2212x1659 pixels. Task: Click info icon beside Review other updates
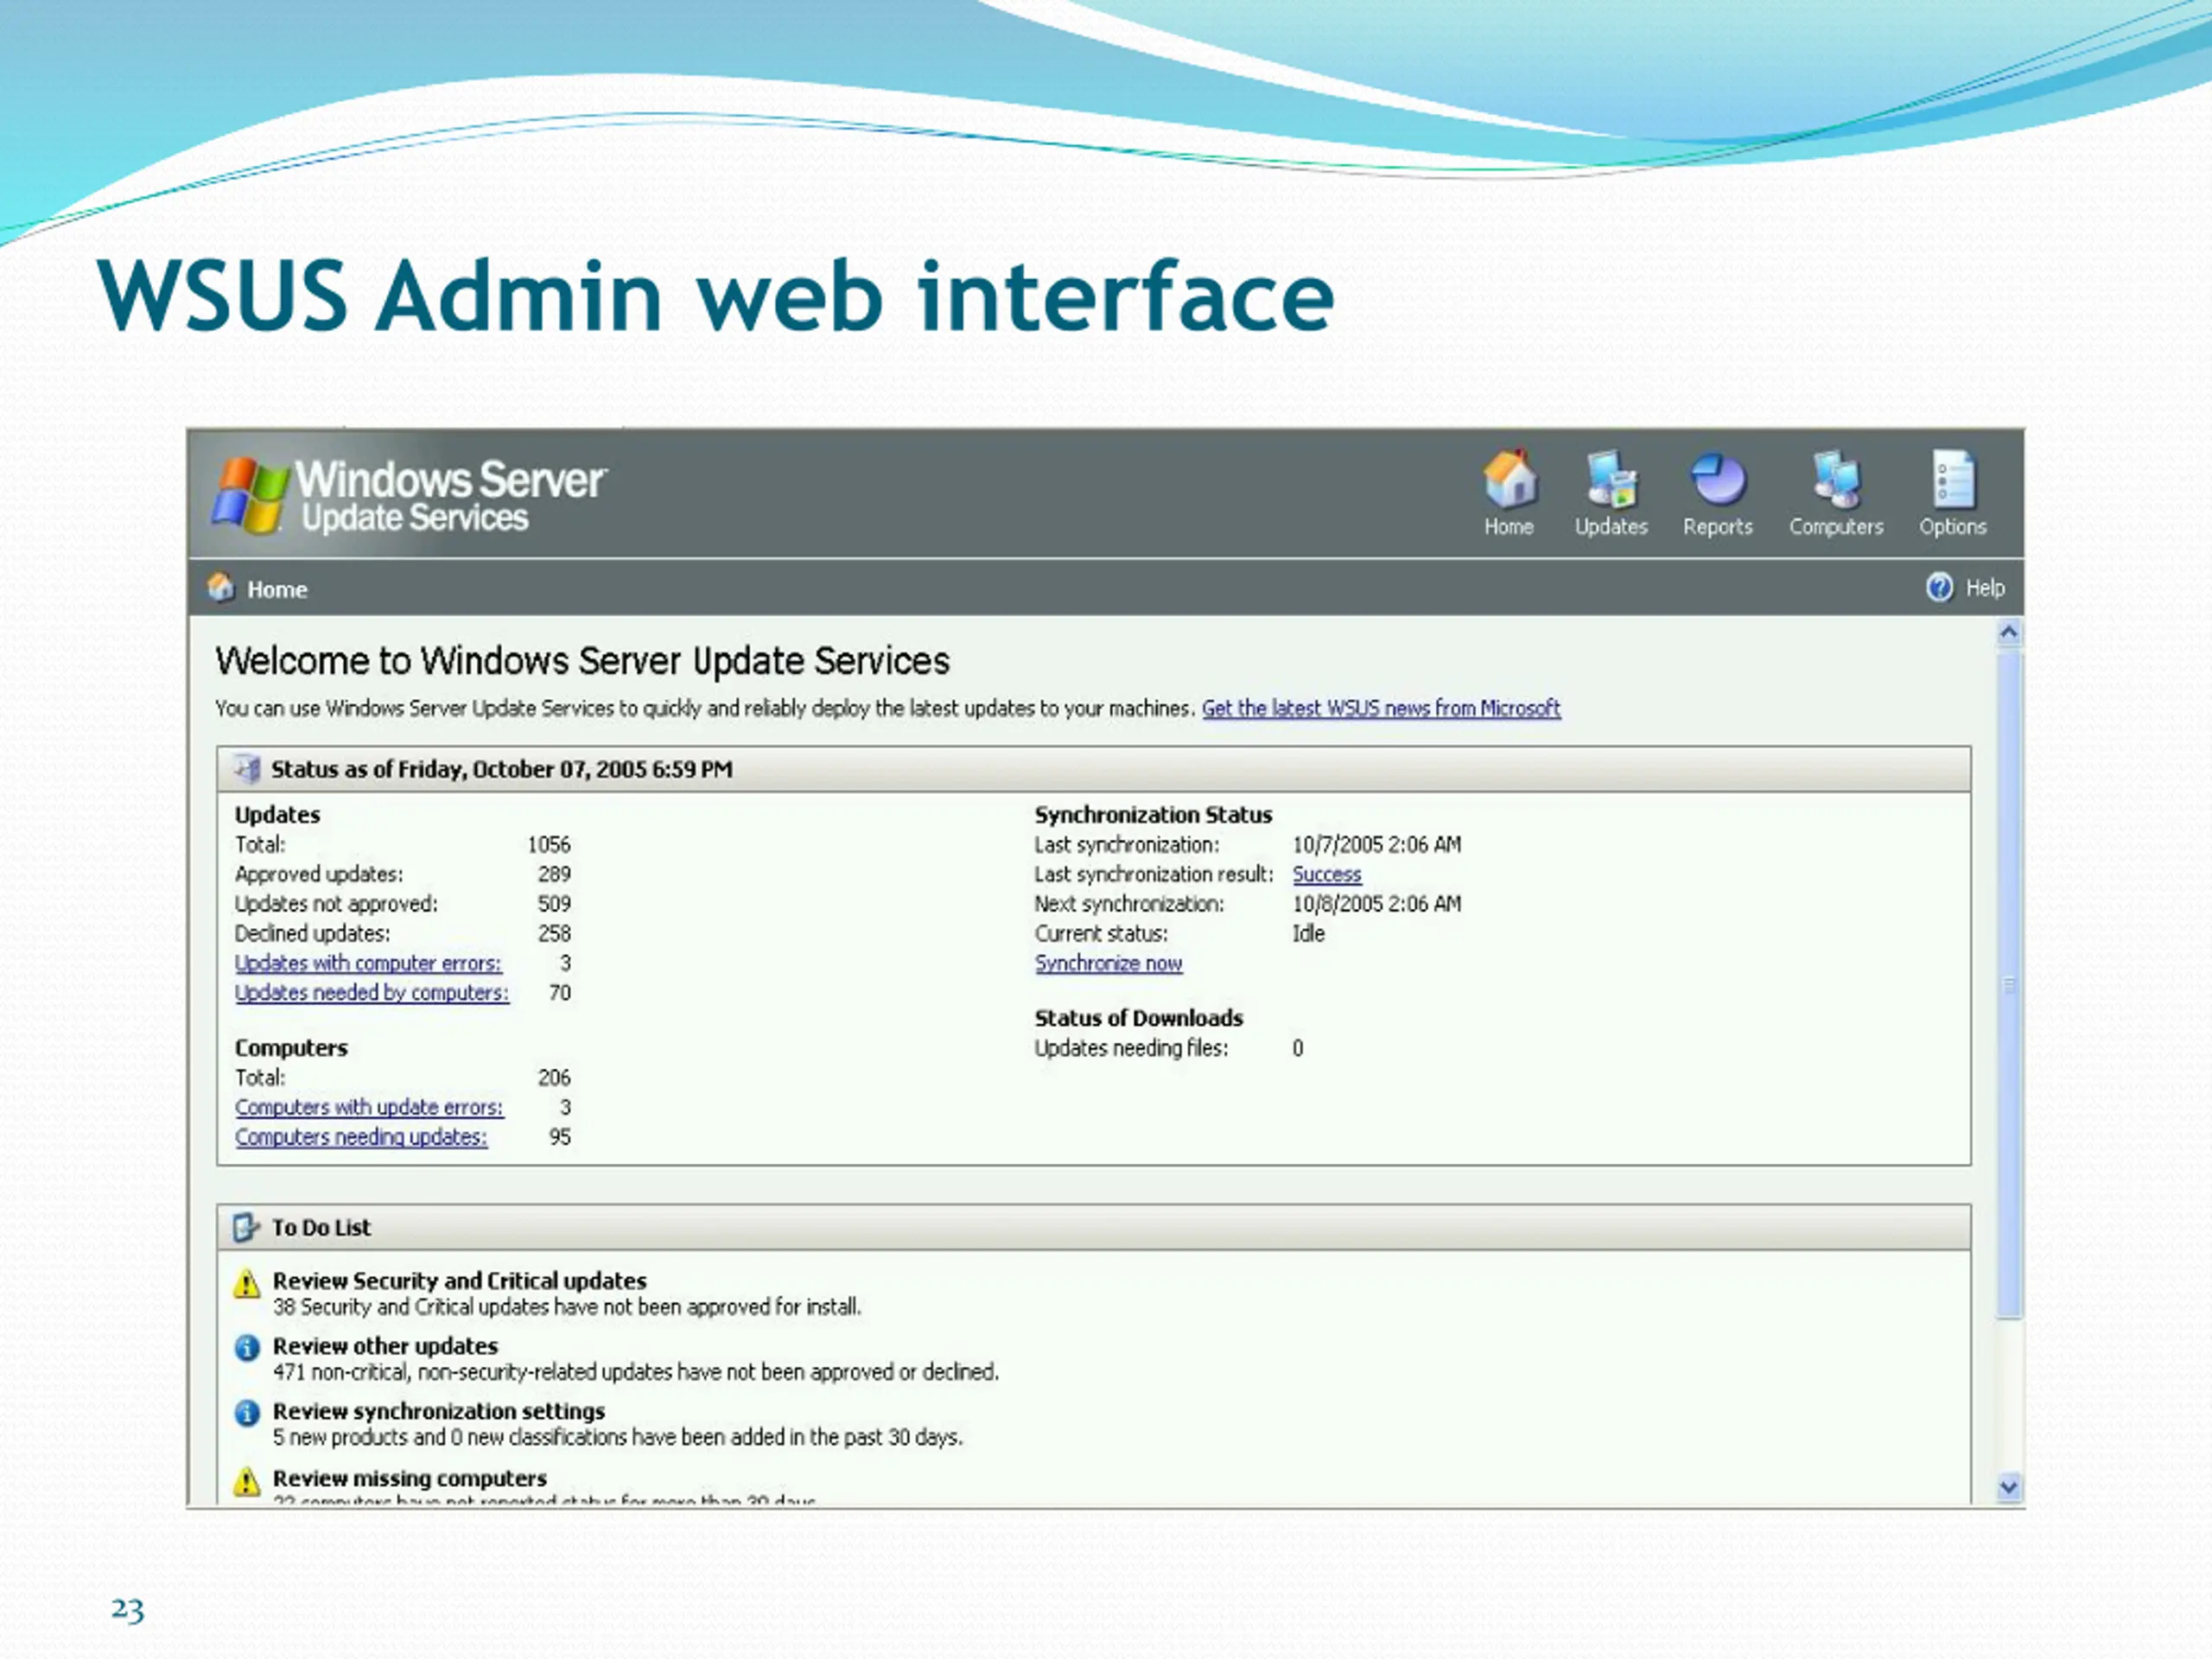pos(247,1348)
